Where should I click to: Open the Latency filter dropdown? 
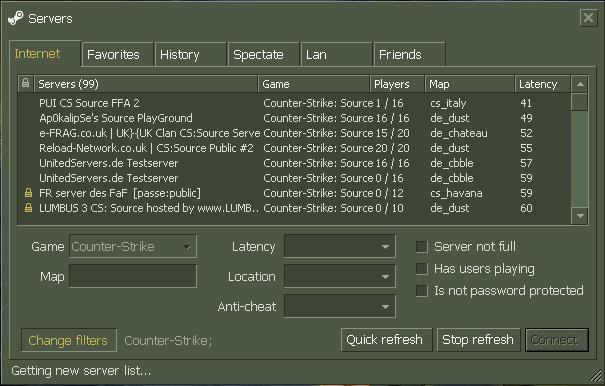coord(340,246)
